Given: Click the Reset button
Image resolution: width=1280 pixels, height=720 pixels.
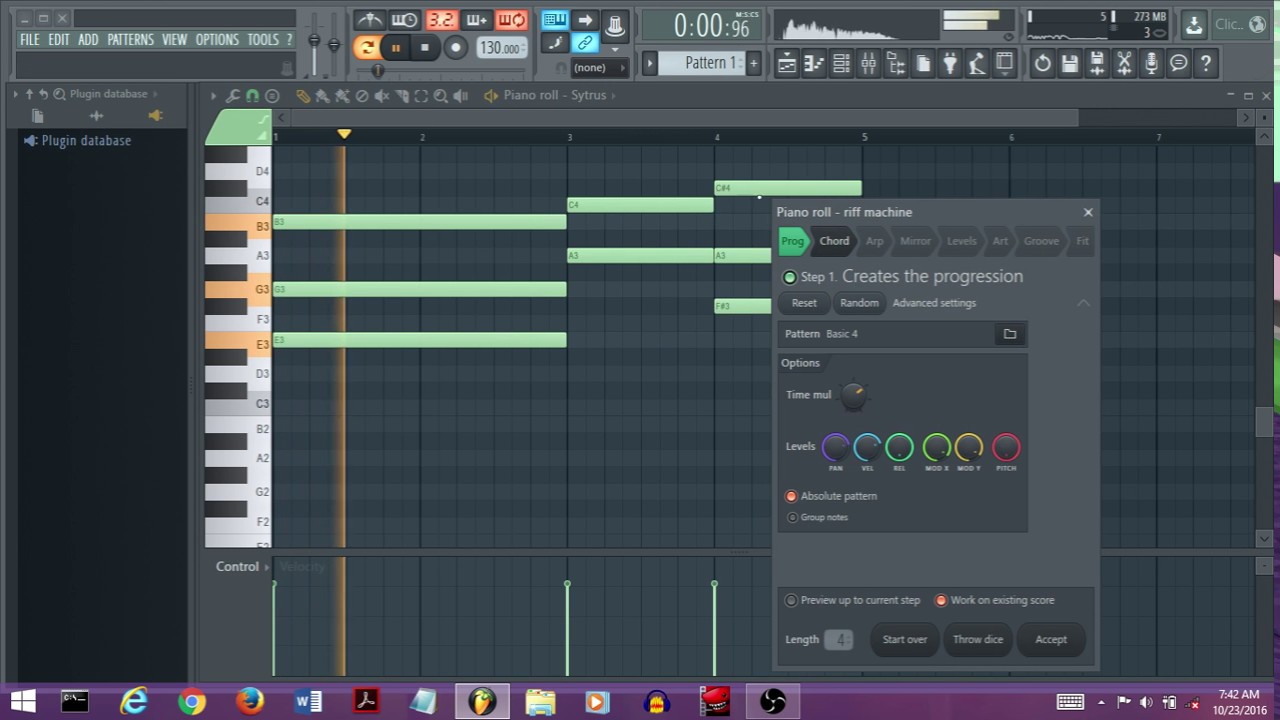Looking at the screenshot, I should point(804,303).
